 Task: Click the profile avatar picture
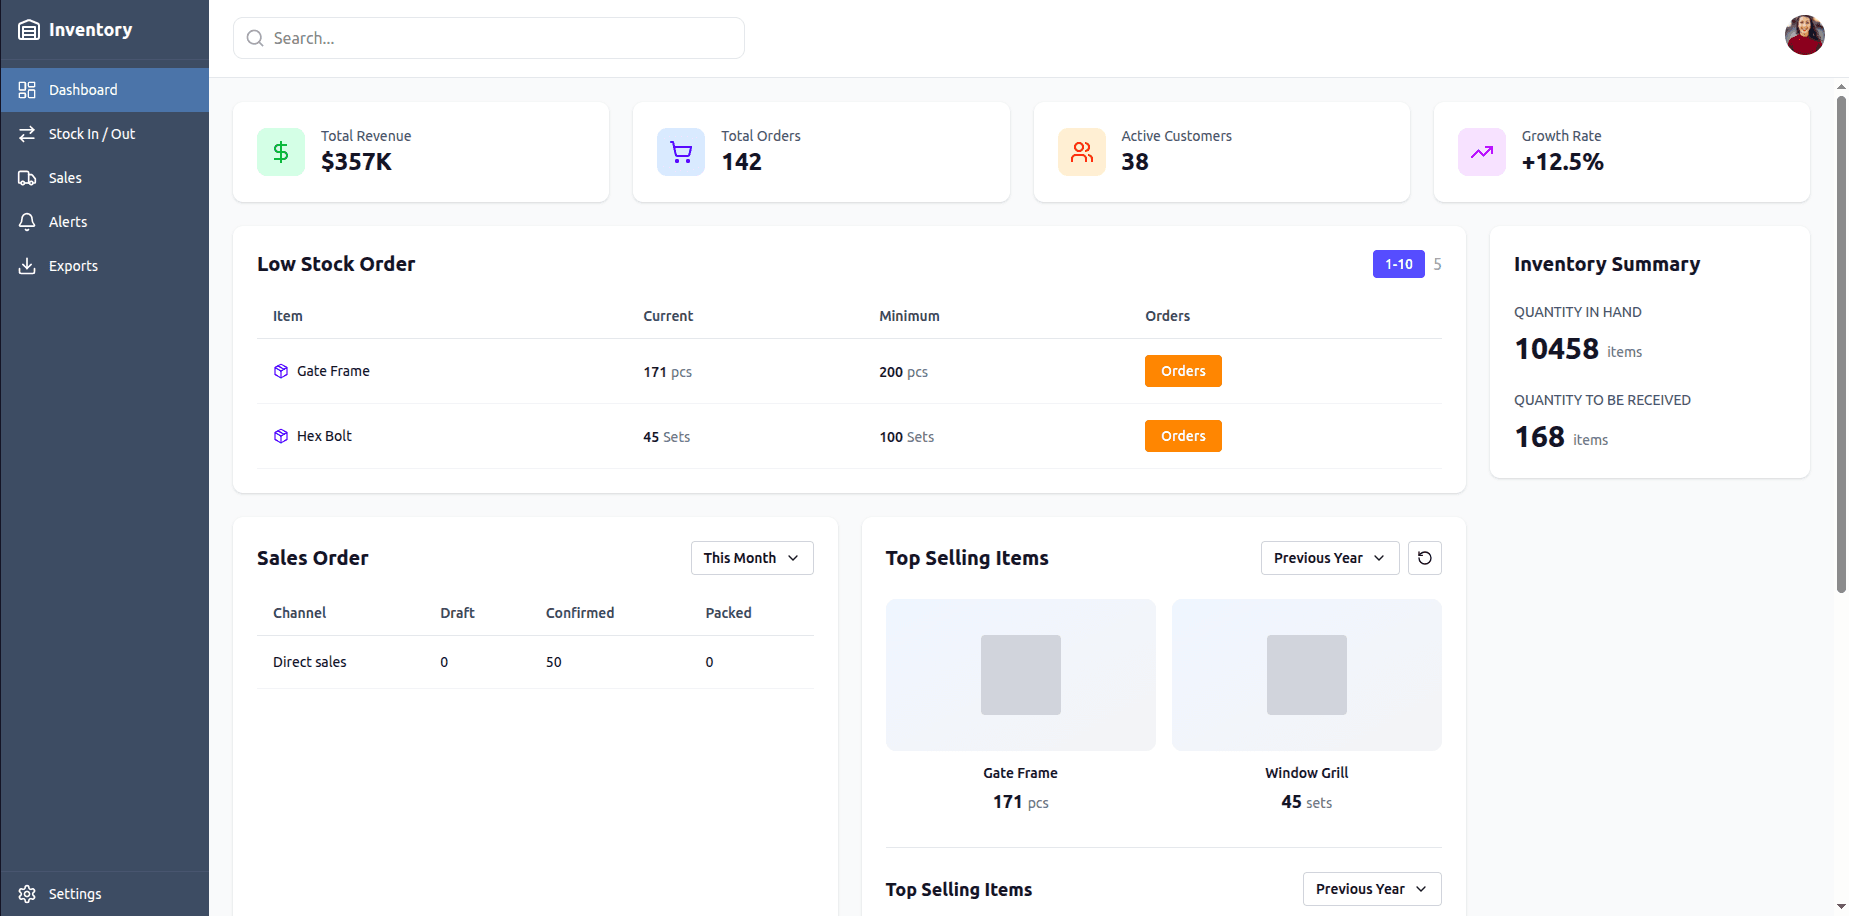coord(1804,34)
